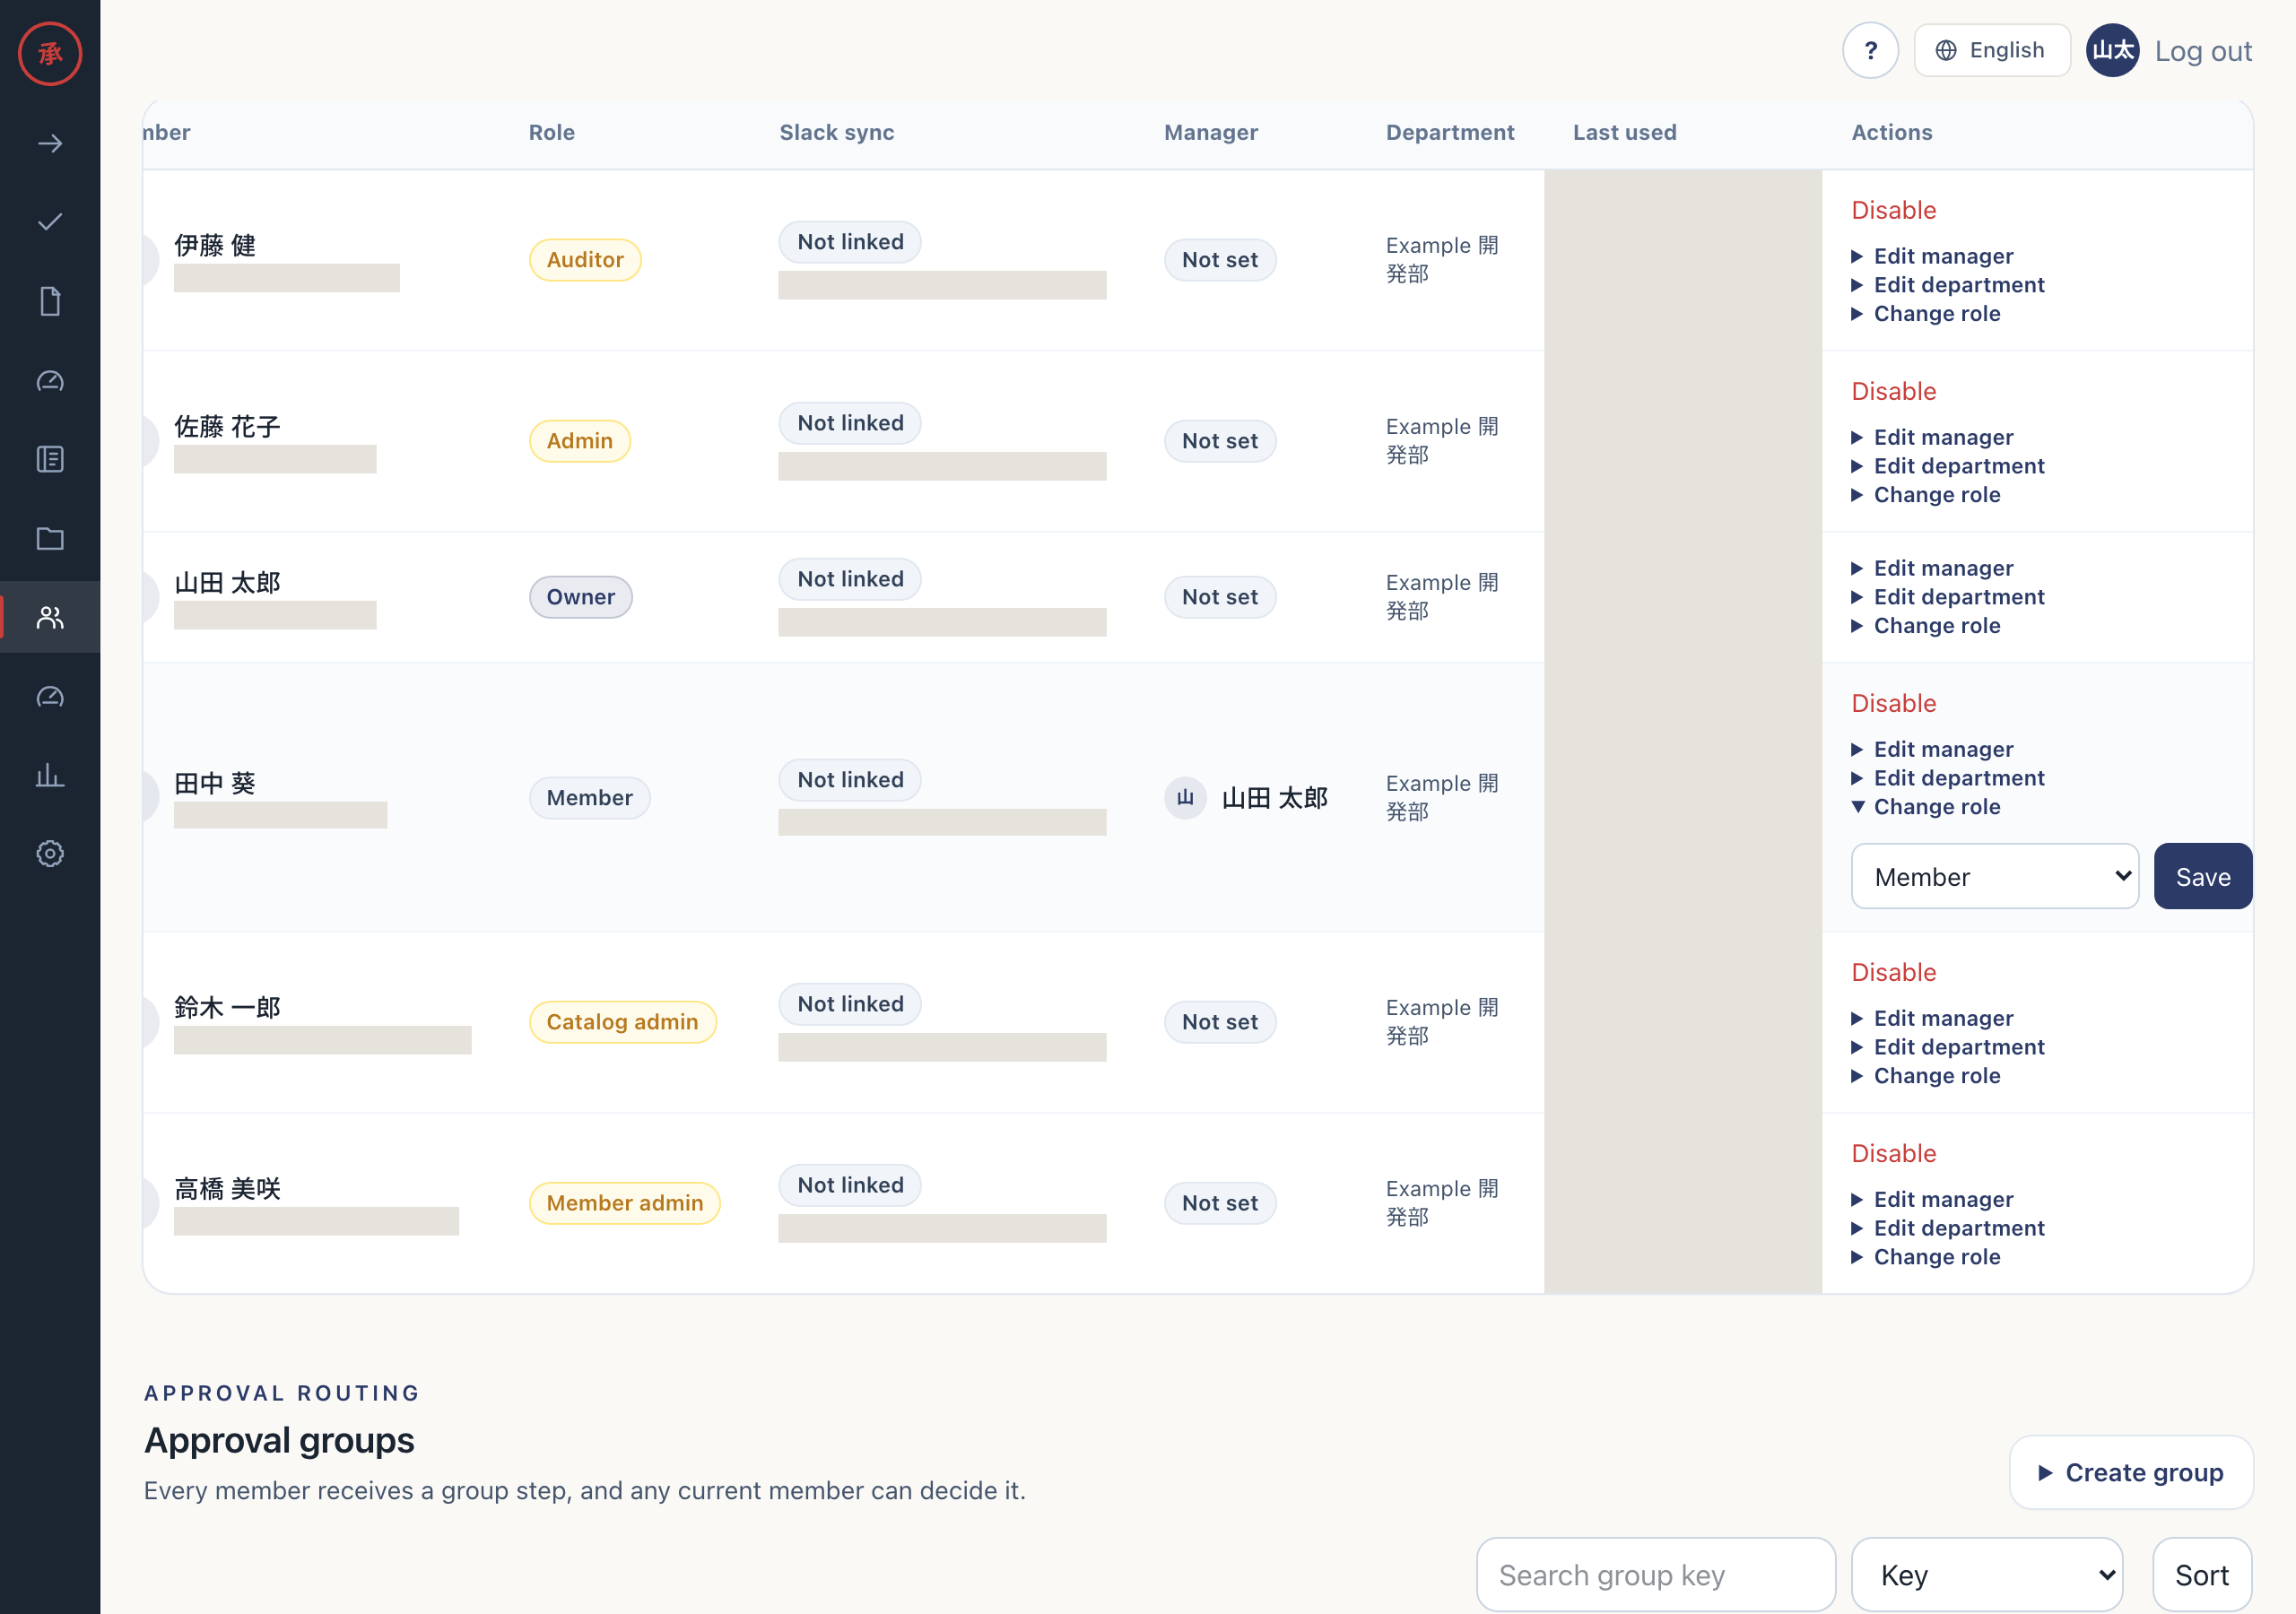
Task: Expand Create group
Action: point(2131,1472)
